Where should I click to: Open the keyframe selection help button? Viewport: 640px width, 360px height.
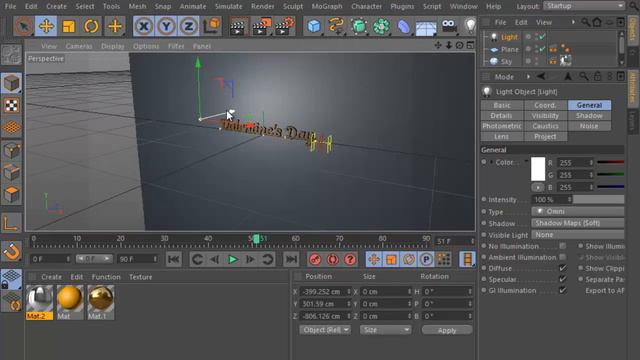coord(350,260)
